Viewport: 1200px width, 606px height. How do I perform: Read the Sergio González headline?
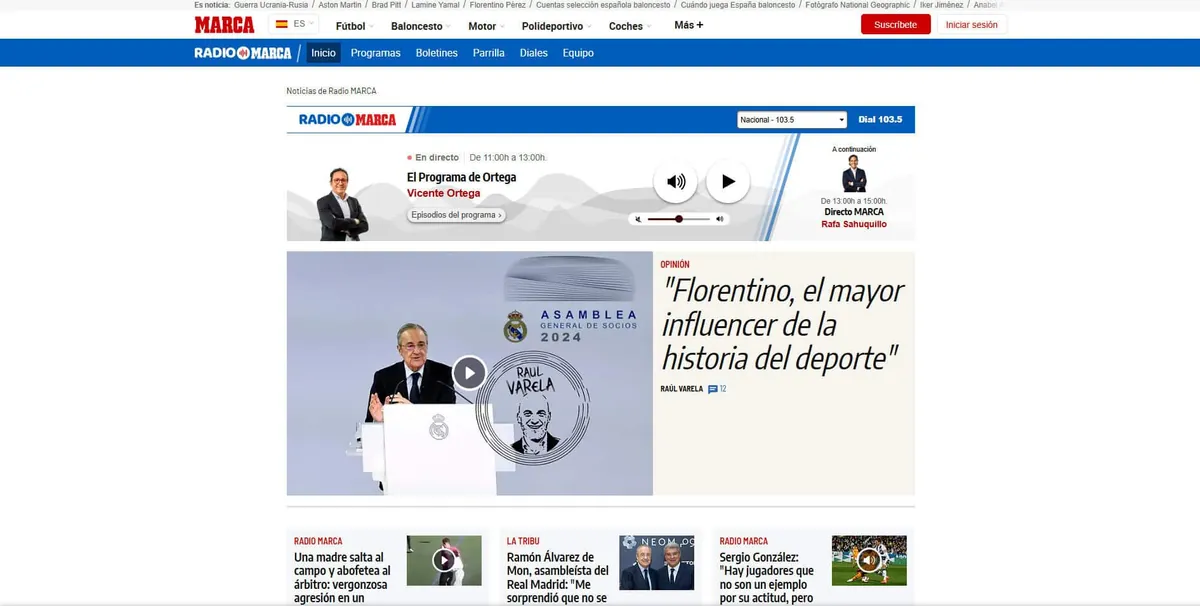click(768, 577)
